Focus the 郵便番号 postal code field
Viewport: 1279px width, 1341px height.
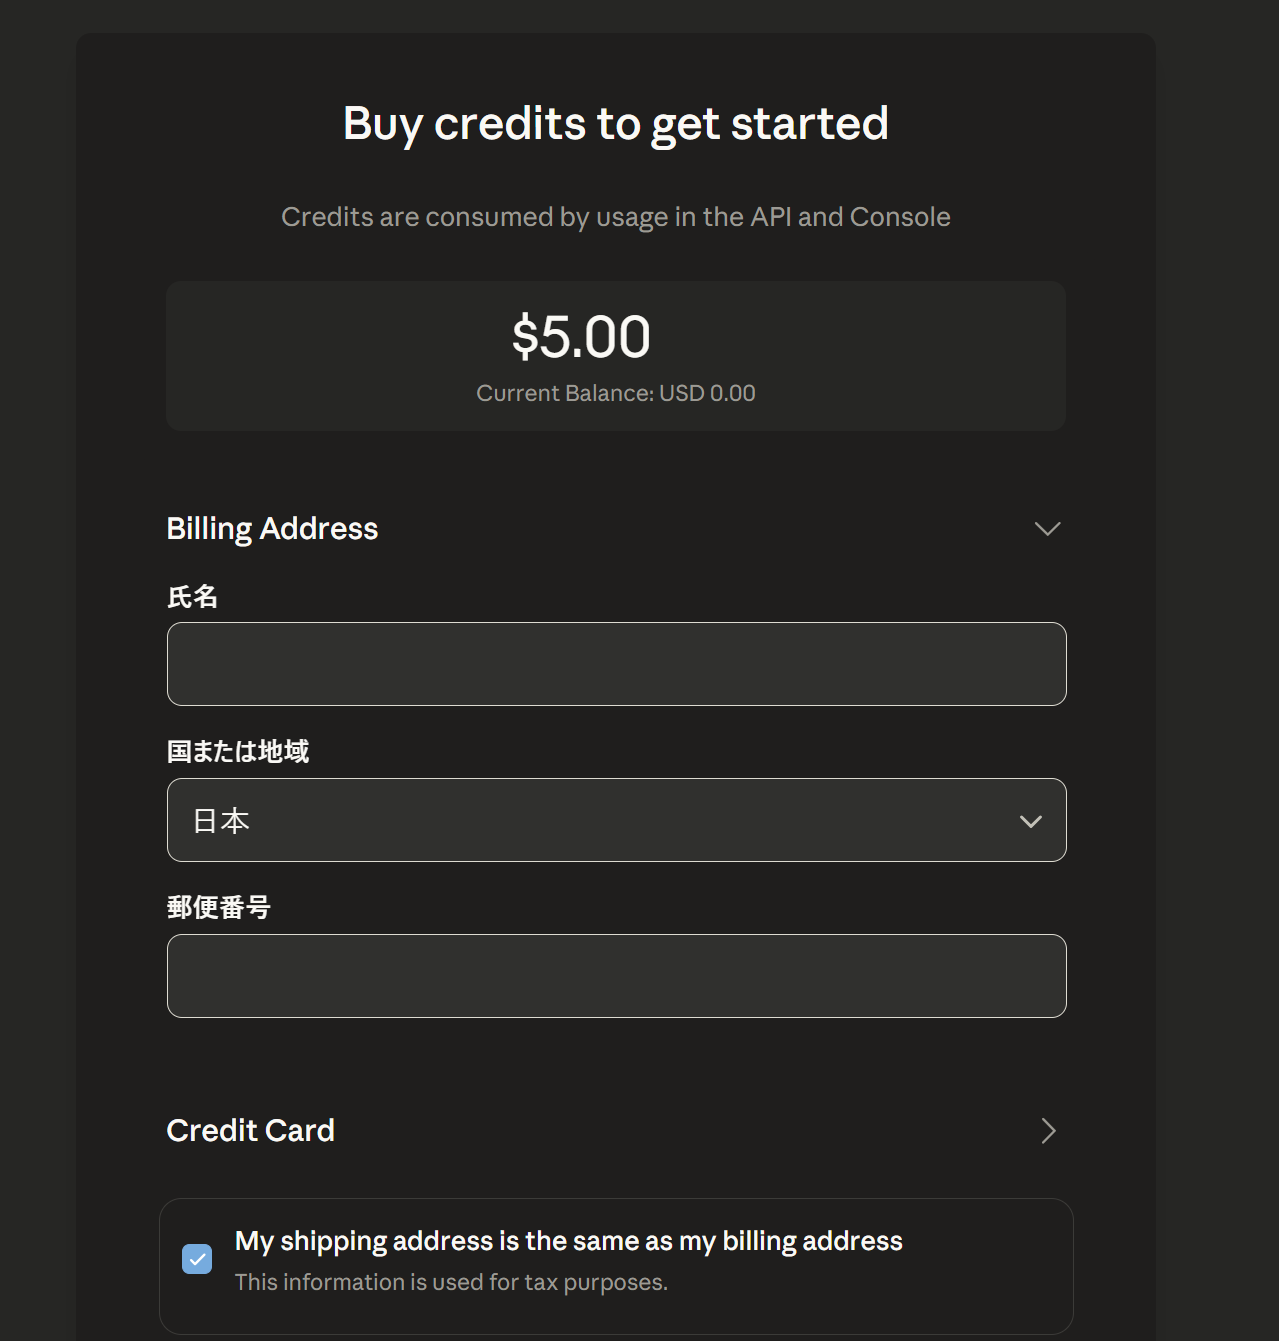tap(616, 976)
